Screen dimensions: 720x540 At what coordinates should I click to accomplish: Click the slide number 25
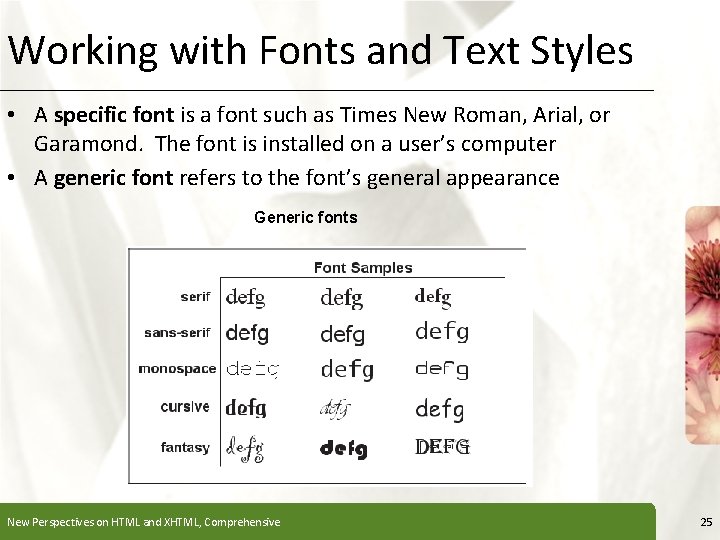click(x=706, y=522)
